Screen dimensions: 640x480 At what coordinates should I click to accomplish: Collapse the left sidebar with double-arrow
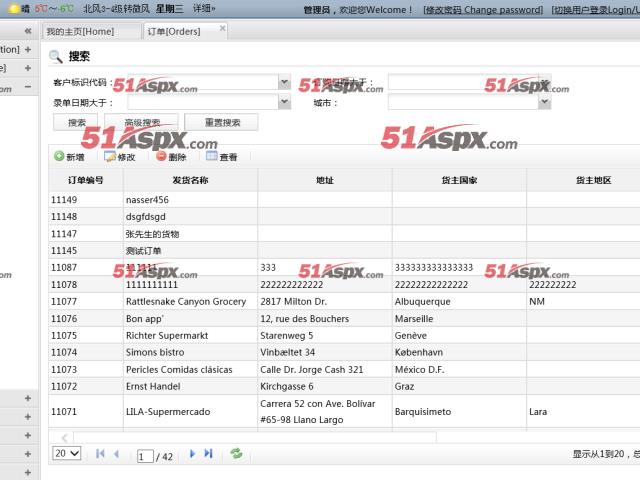[x=28, y=31]
